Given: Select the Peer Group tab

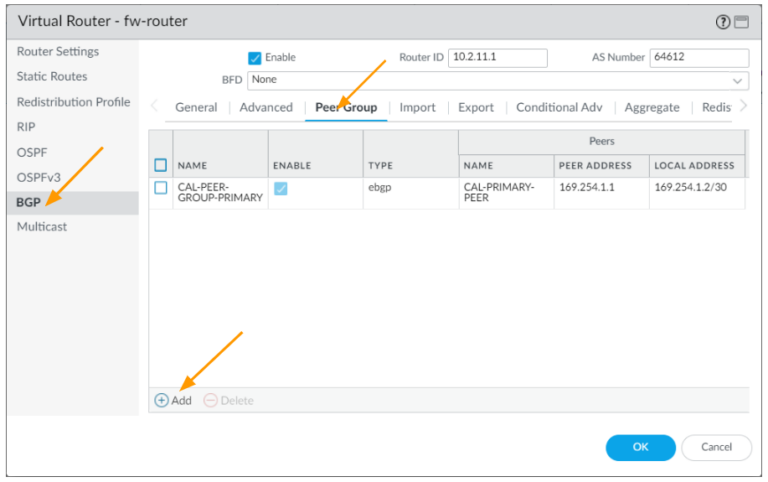Looking at the screenshot, I should pos(346,107).
